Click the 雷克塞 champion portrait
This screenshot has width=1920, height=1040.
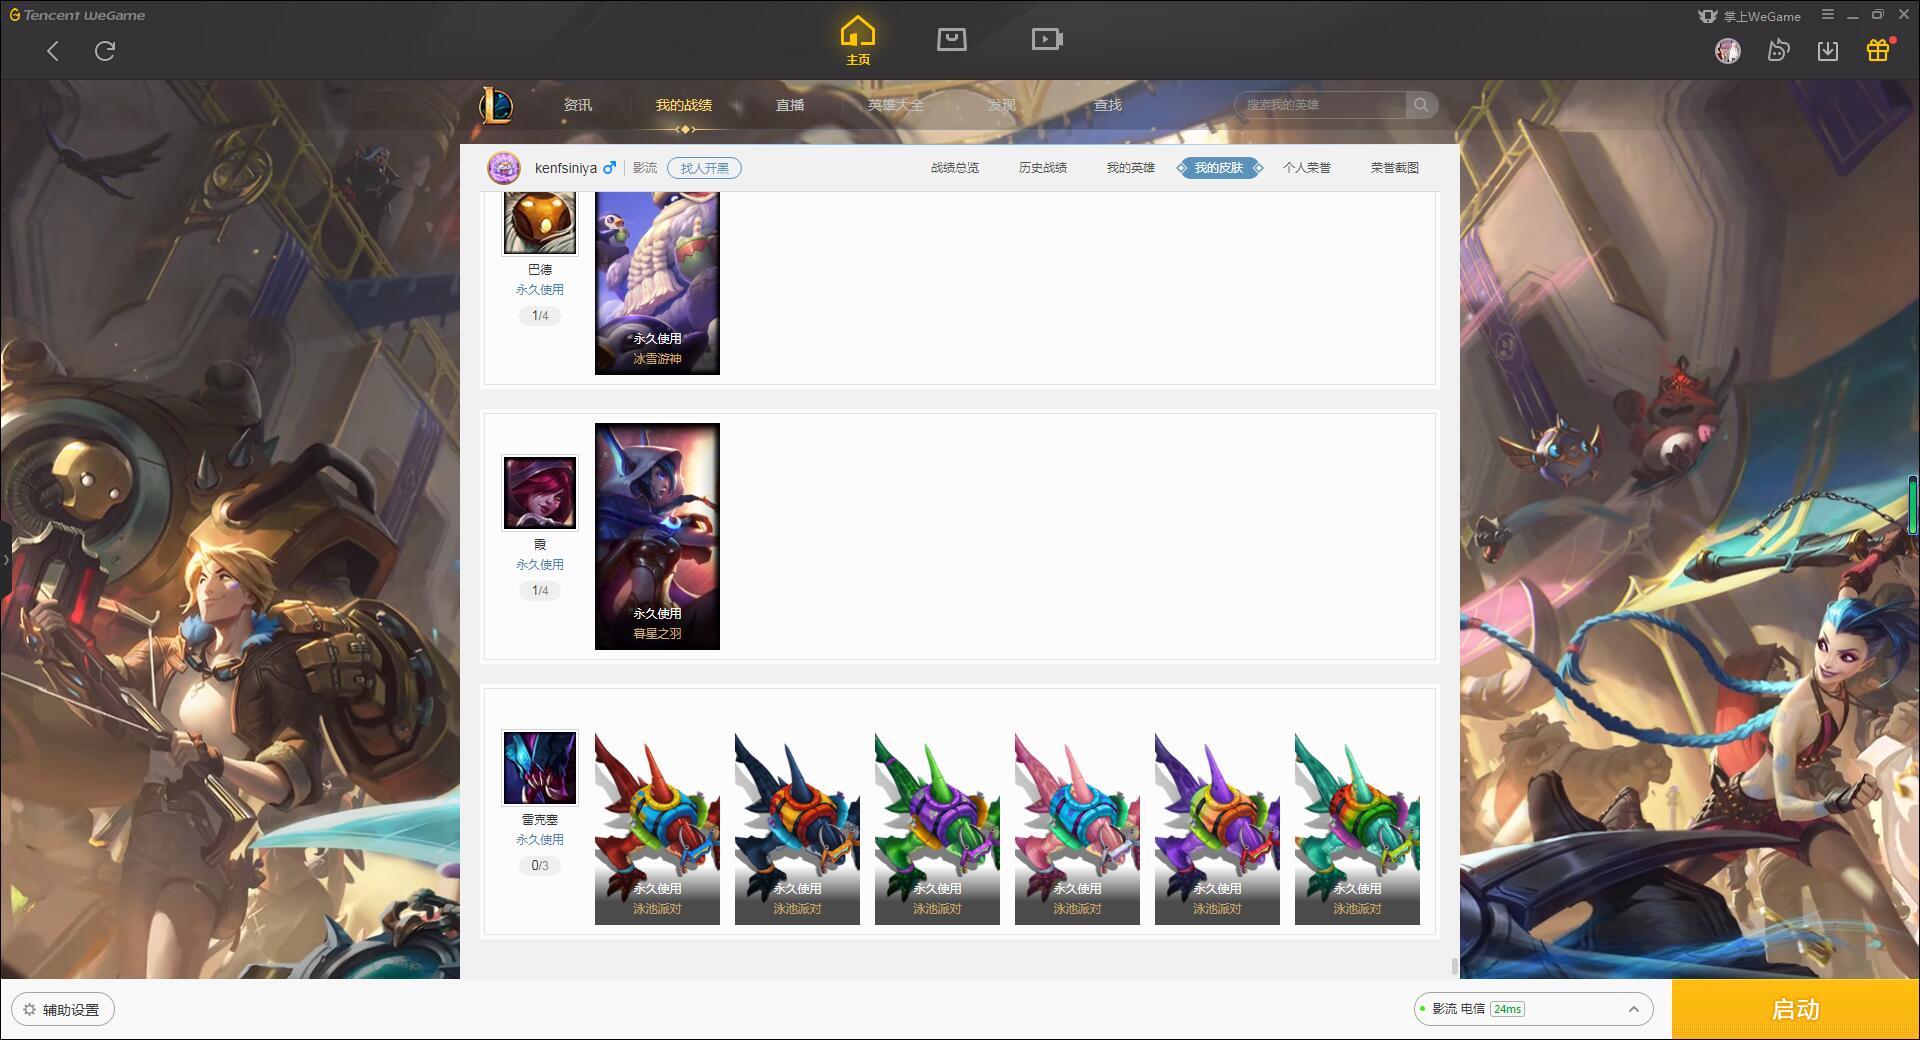(x=540, y=768)
